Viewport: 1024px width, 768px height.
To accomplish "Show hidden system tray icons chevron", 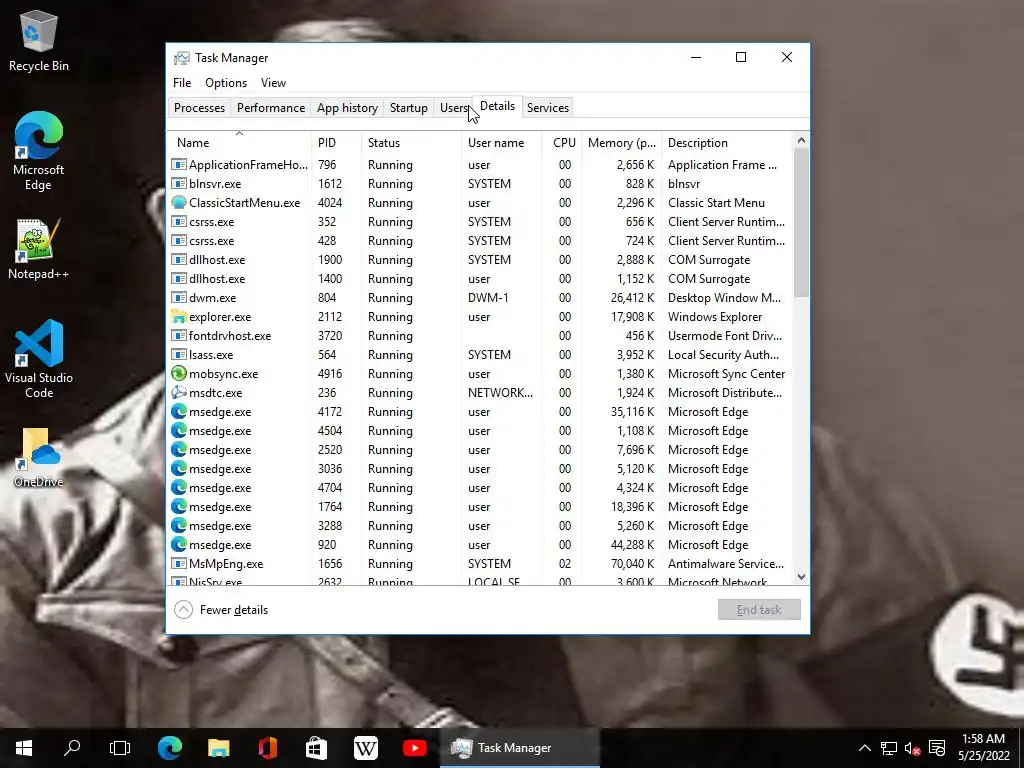I will point(865,748).
